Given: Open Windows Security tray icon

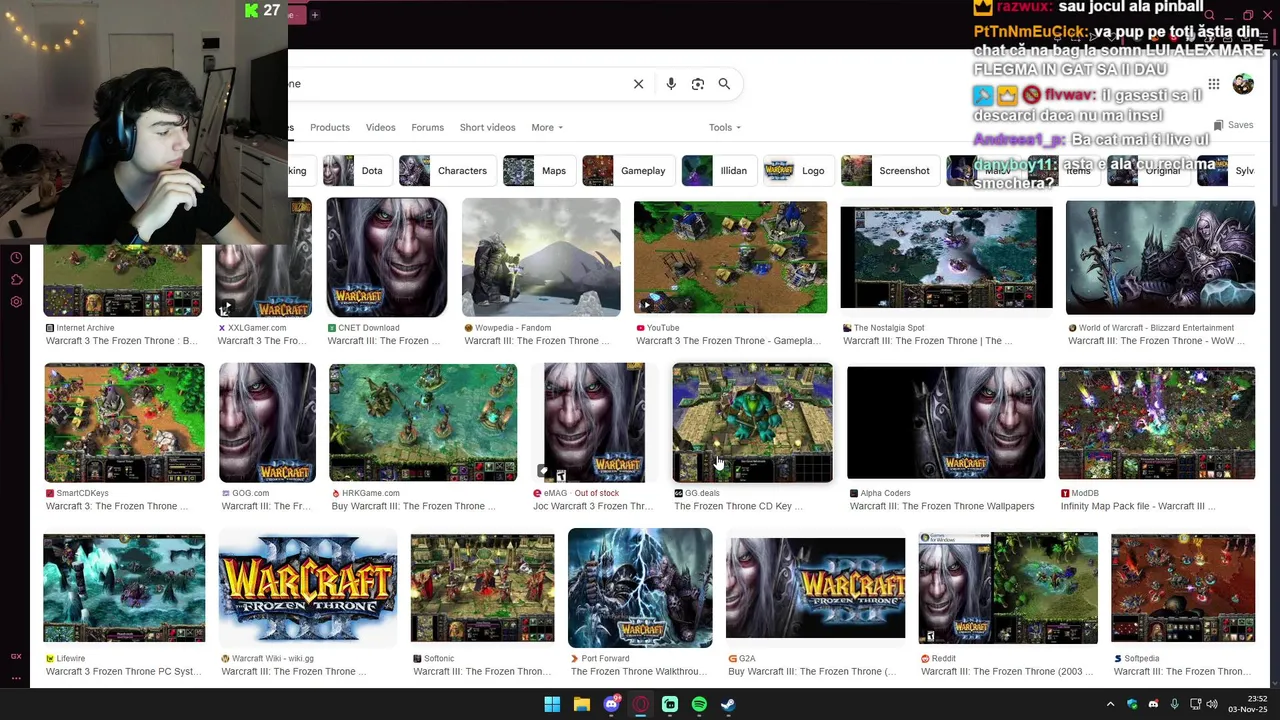Looking at the screenshot, I should (1132, 704).
